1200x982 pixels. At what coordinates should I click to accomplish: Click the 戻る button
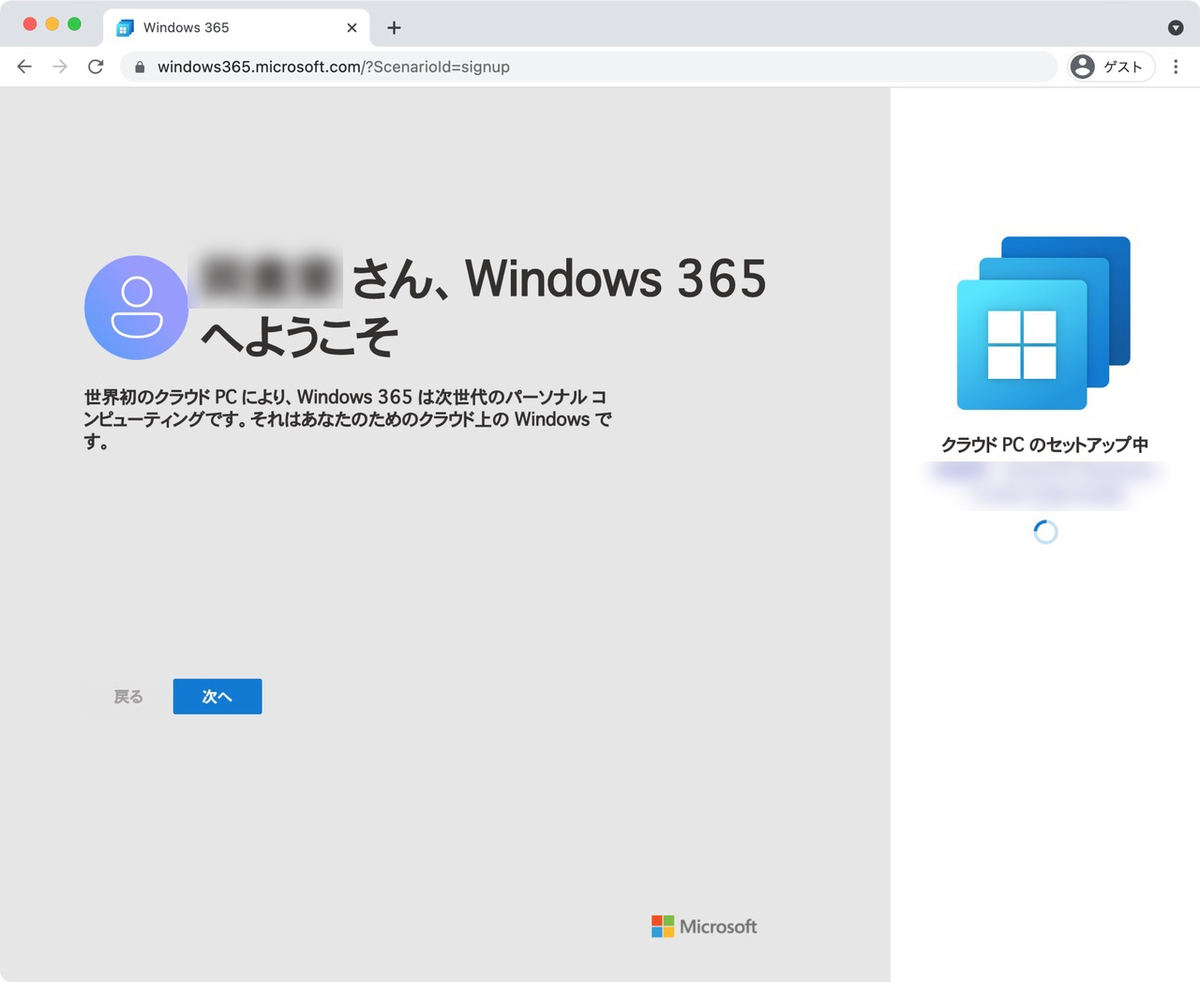tap(128, 697)
